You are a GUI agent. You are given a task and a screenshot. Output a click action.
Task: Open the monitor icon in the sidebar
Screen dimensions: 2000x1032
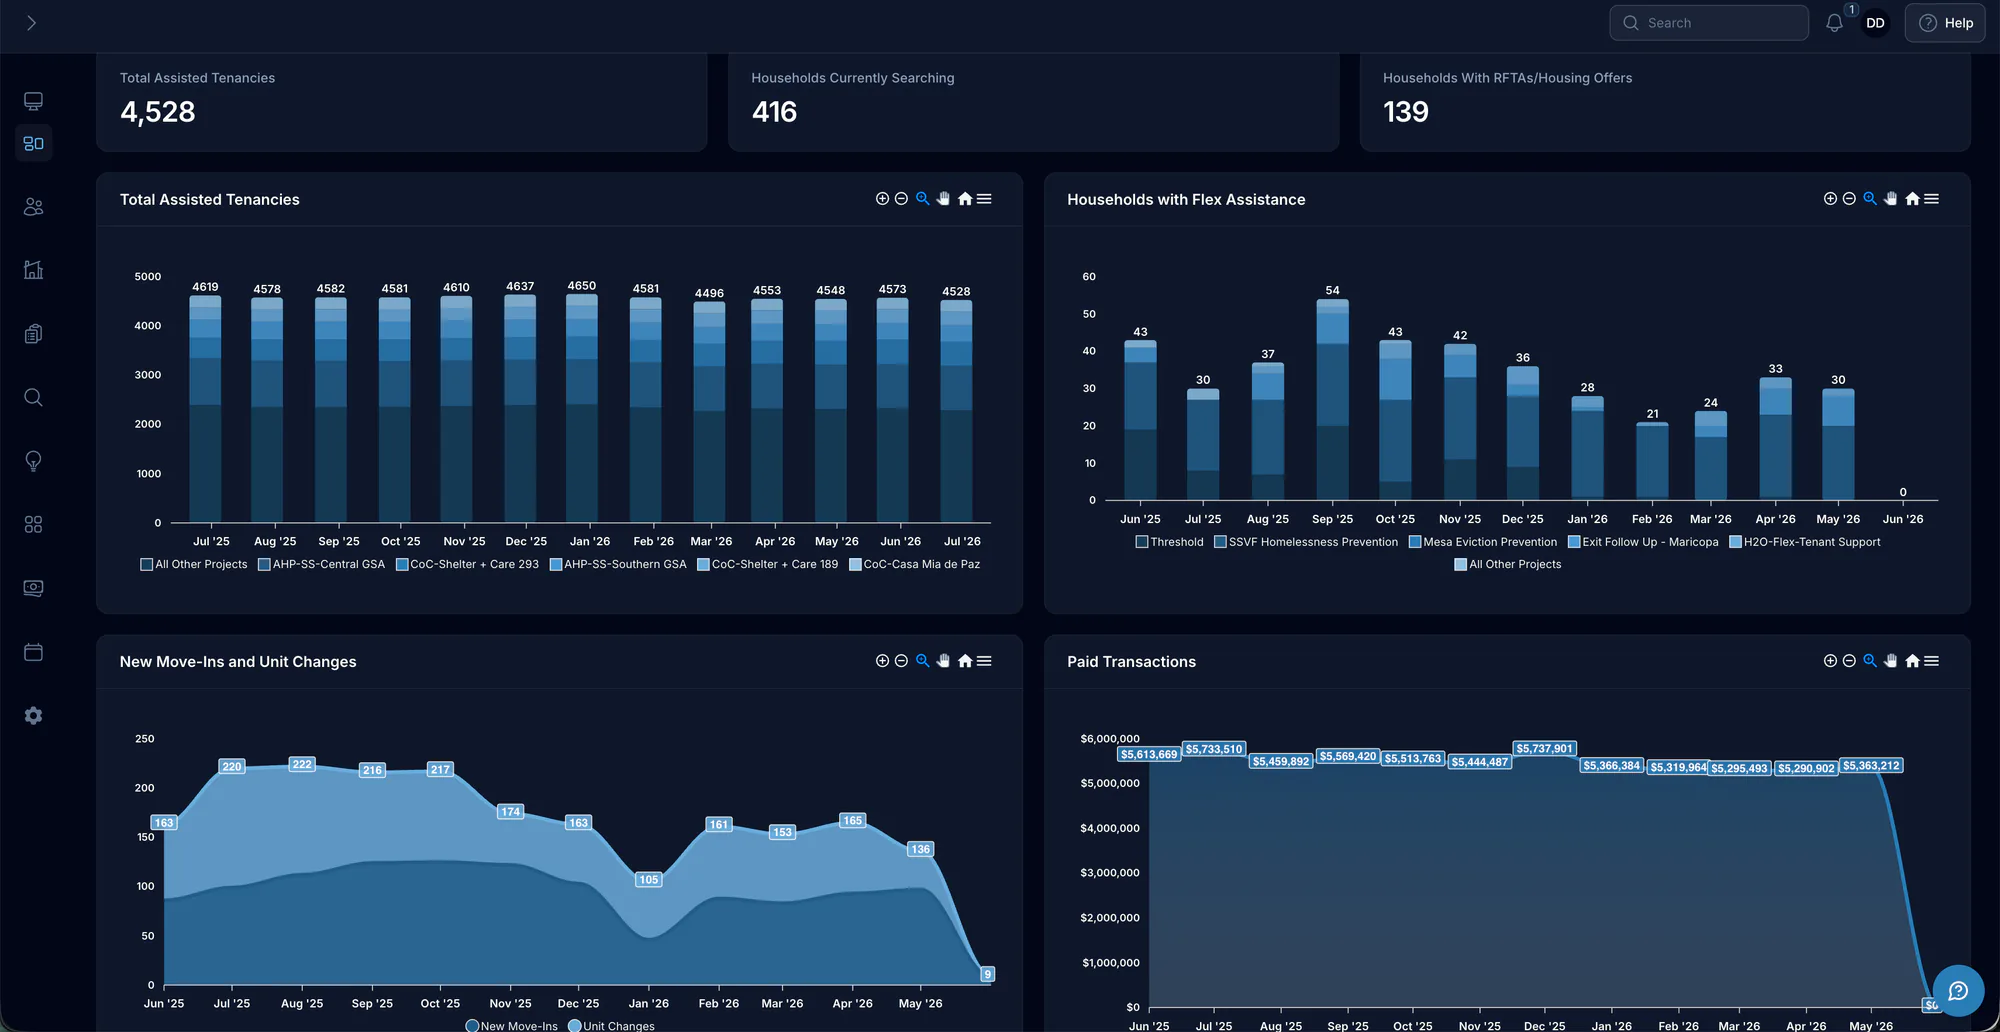[33, 101]
